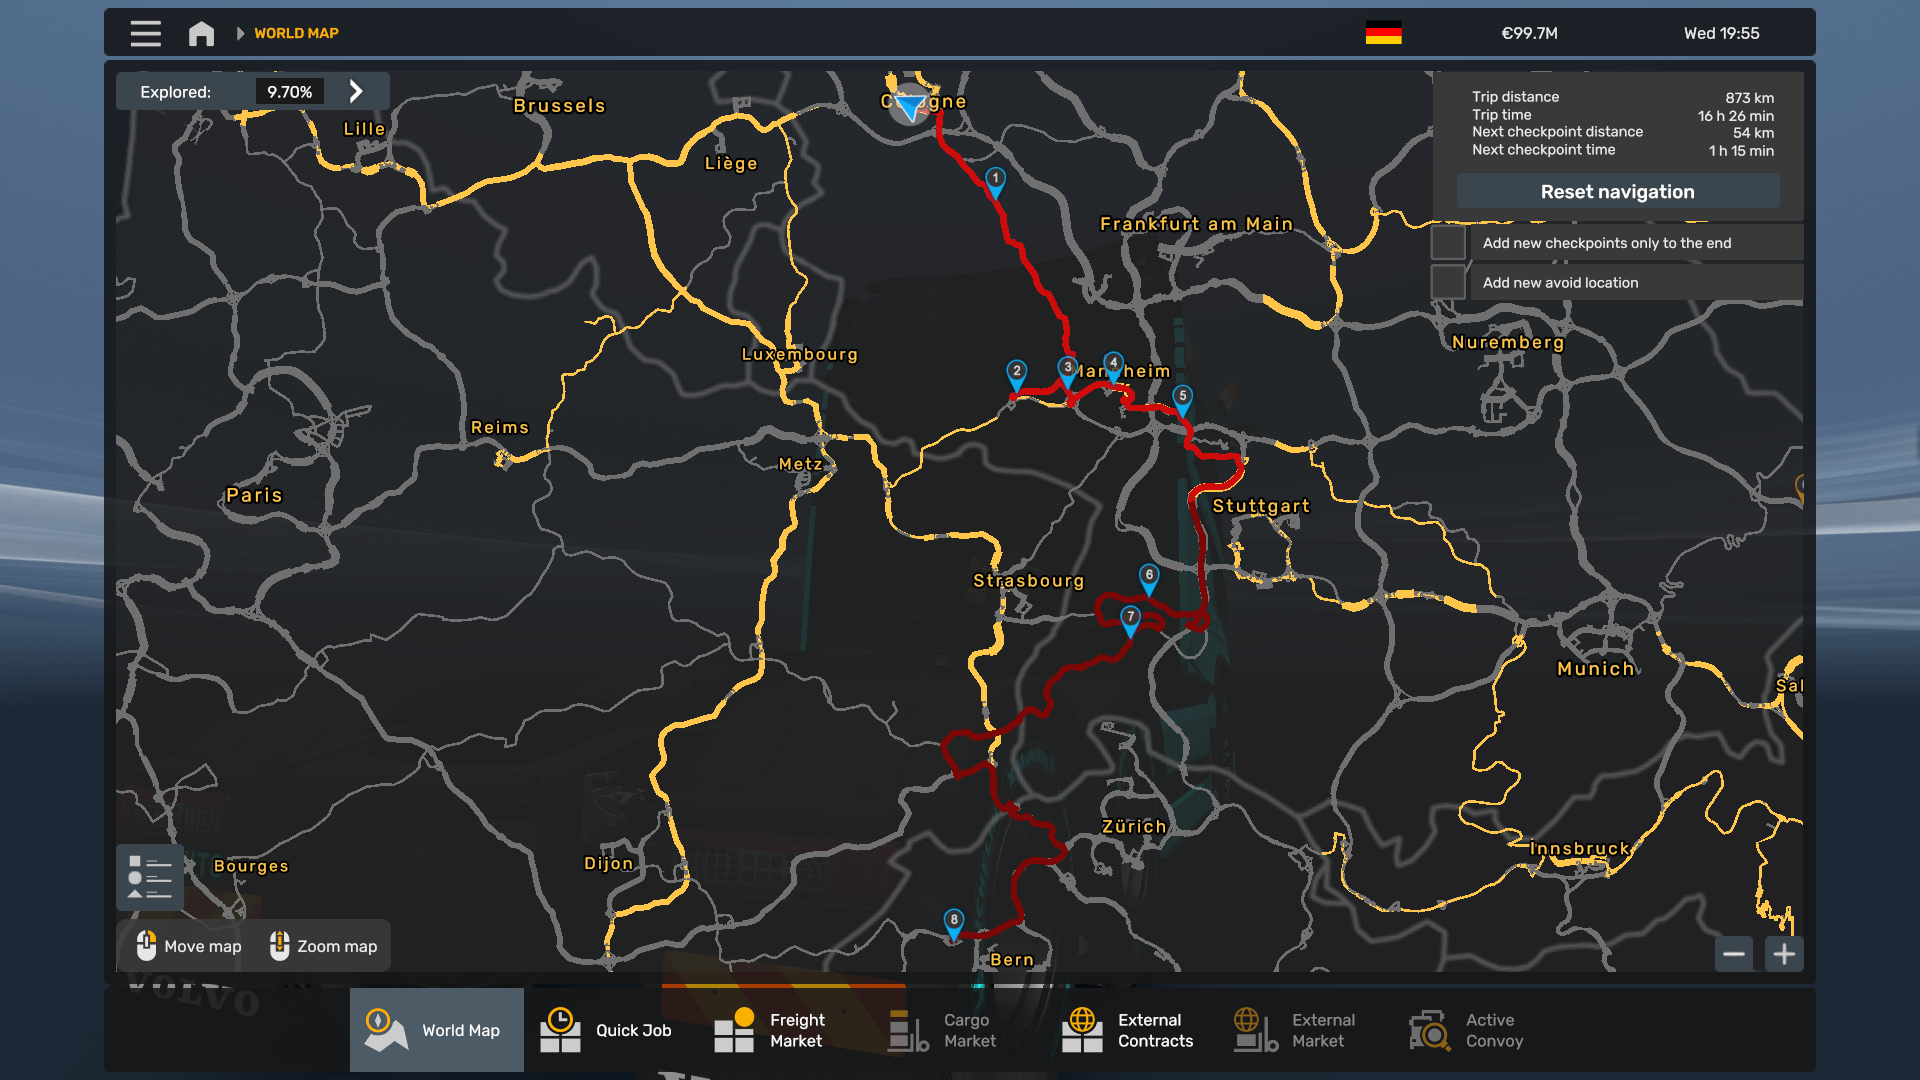Enable add new checkpoints only to end
This screenshot has height=1080, width=1920.
[x=1448, y=243]
